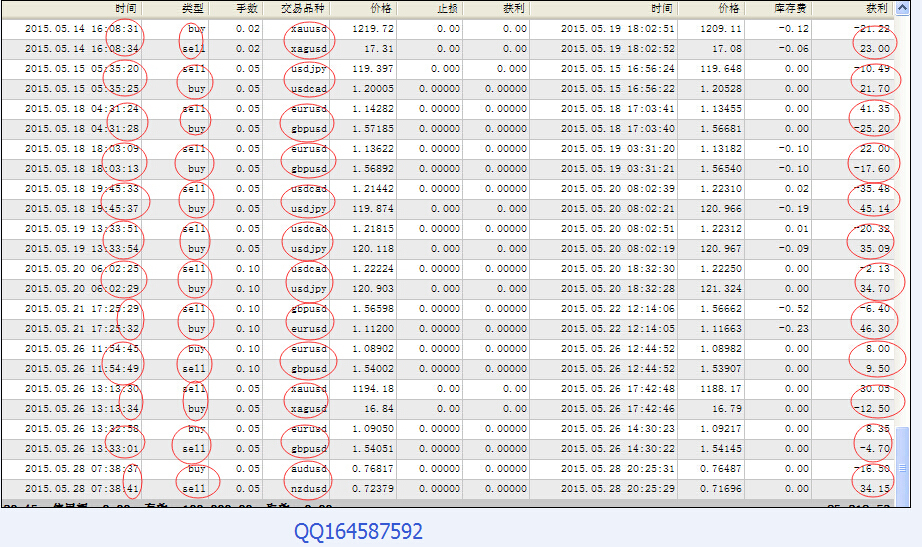Select open time 2015.05.20 06:02:25

(82, 269)
